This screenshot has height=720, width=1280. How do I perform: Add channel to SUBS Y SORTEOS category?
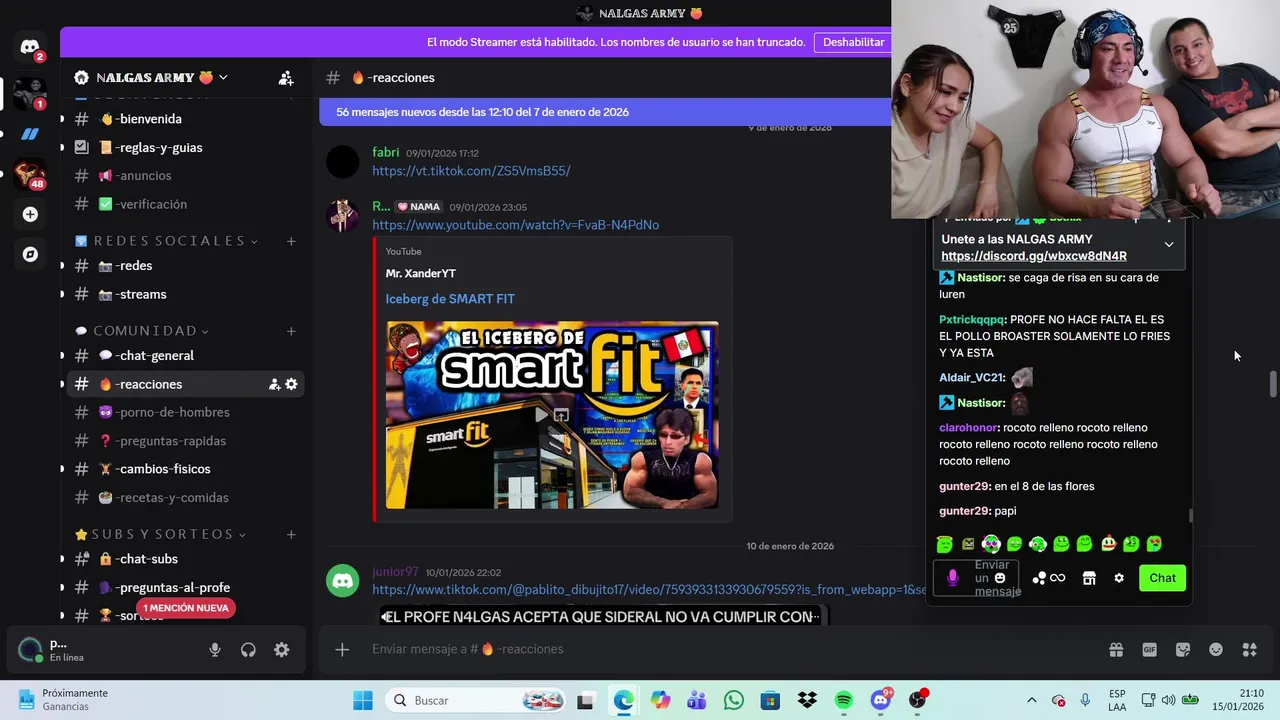tap(291, 534)
